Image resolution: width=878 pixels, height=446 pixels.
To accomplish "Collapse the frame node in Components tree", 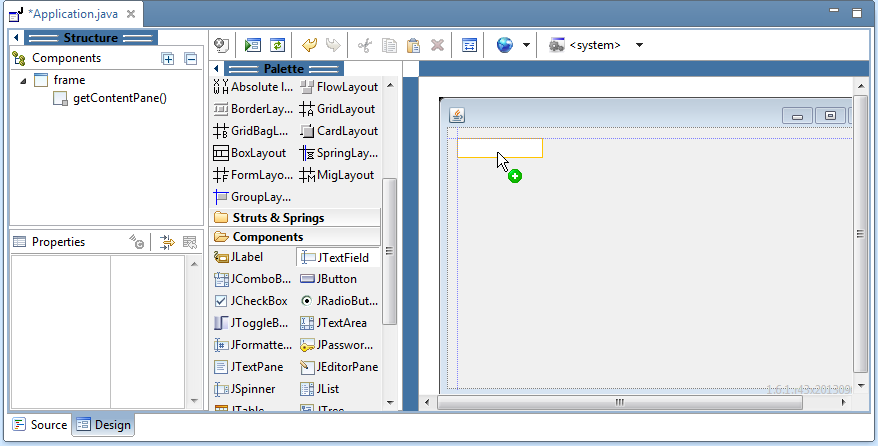I will pos(23,80).
